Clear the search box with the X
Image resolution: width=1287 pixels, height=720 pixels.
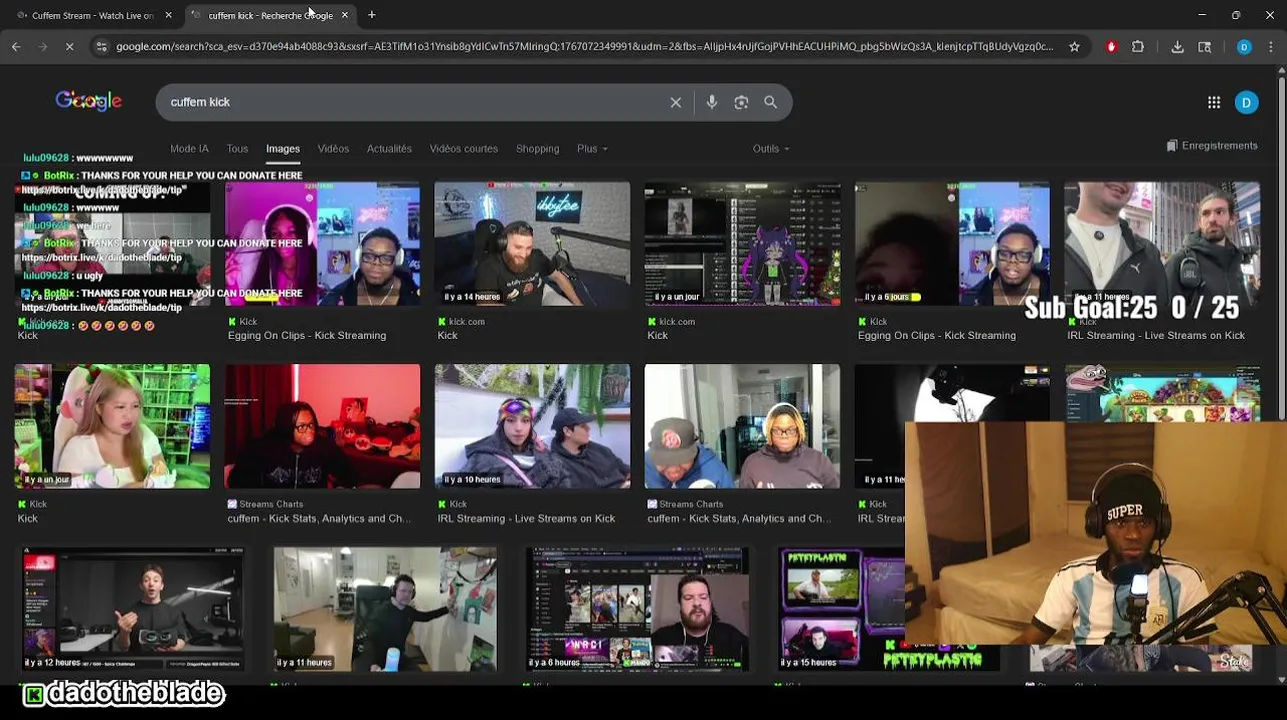click(x=676, y=102)
